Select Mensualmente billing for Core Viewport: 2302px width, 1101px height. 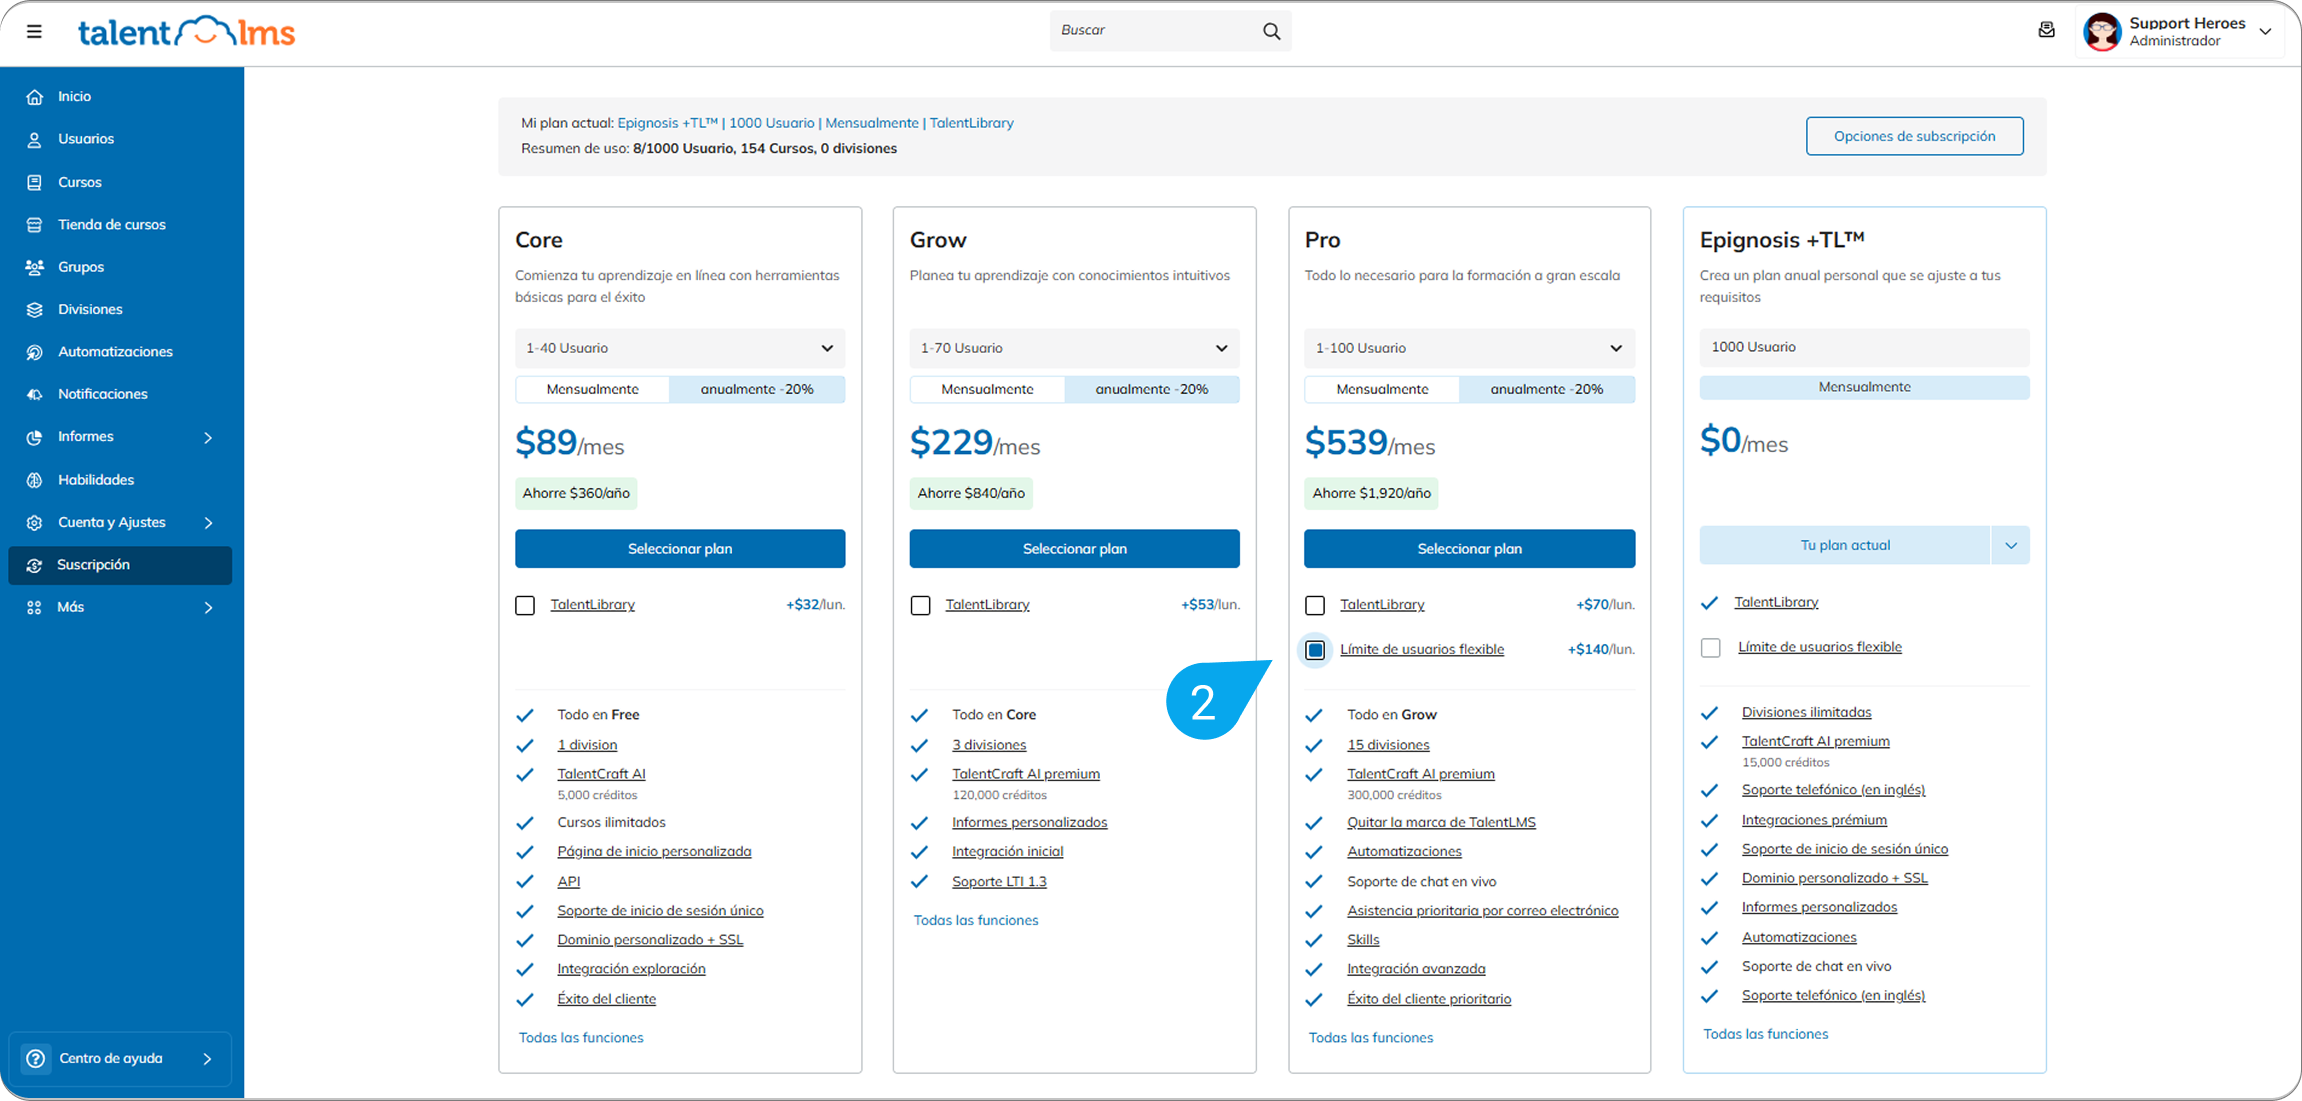pyautogui.click(x=593, y=389)
